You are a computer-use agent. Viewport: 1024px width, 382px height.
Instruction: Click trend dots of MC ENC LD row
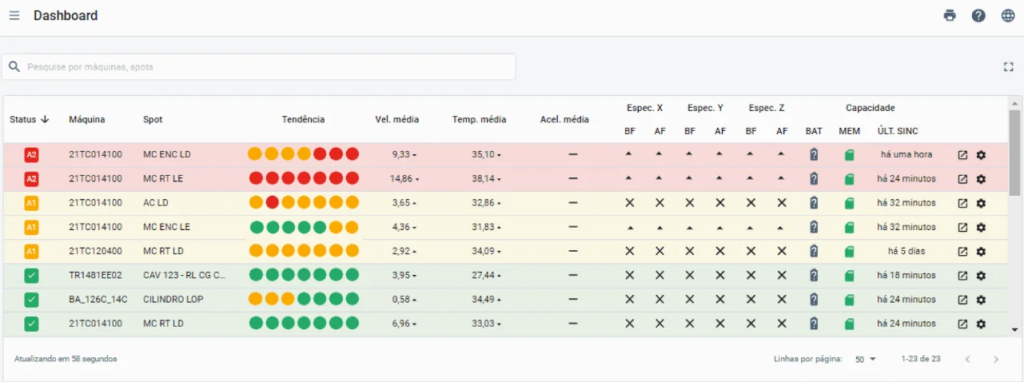pyautogui.click(x=304, y=155)
